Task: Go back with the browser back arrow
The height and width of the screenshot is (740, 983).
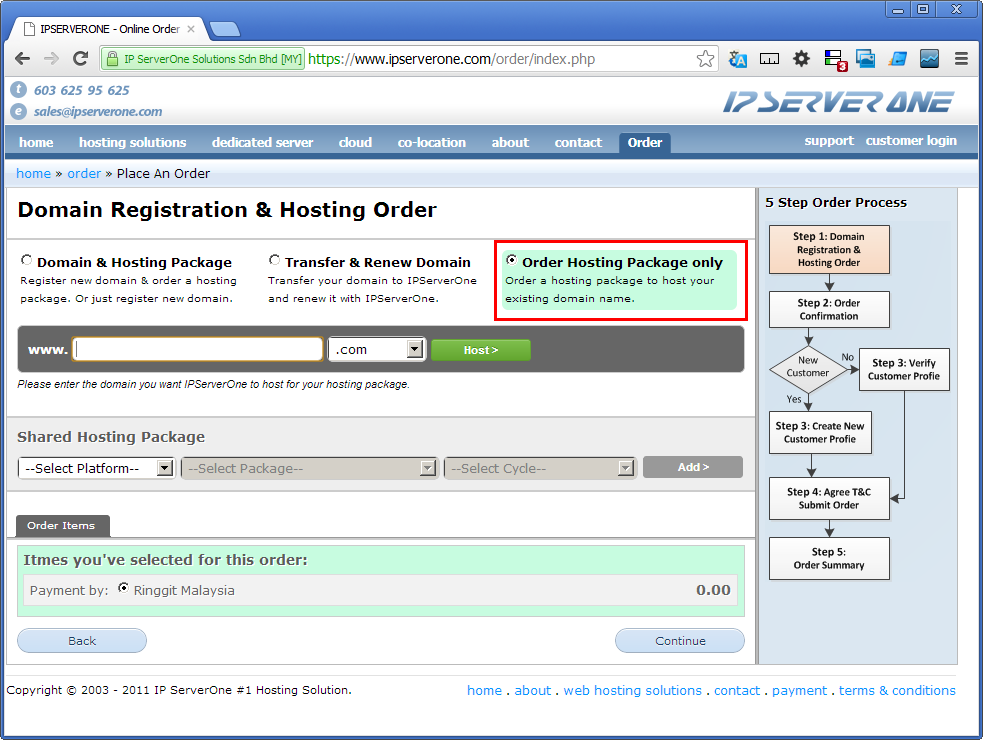Action: (x=22, y=59)
